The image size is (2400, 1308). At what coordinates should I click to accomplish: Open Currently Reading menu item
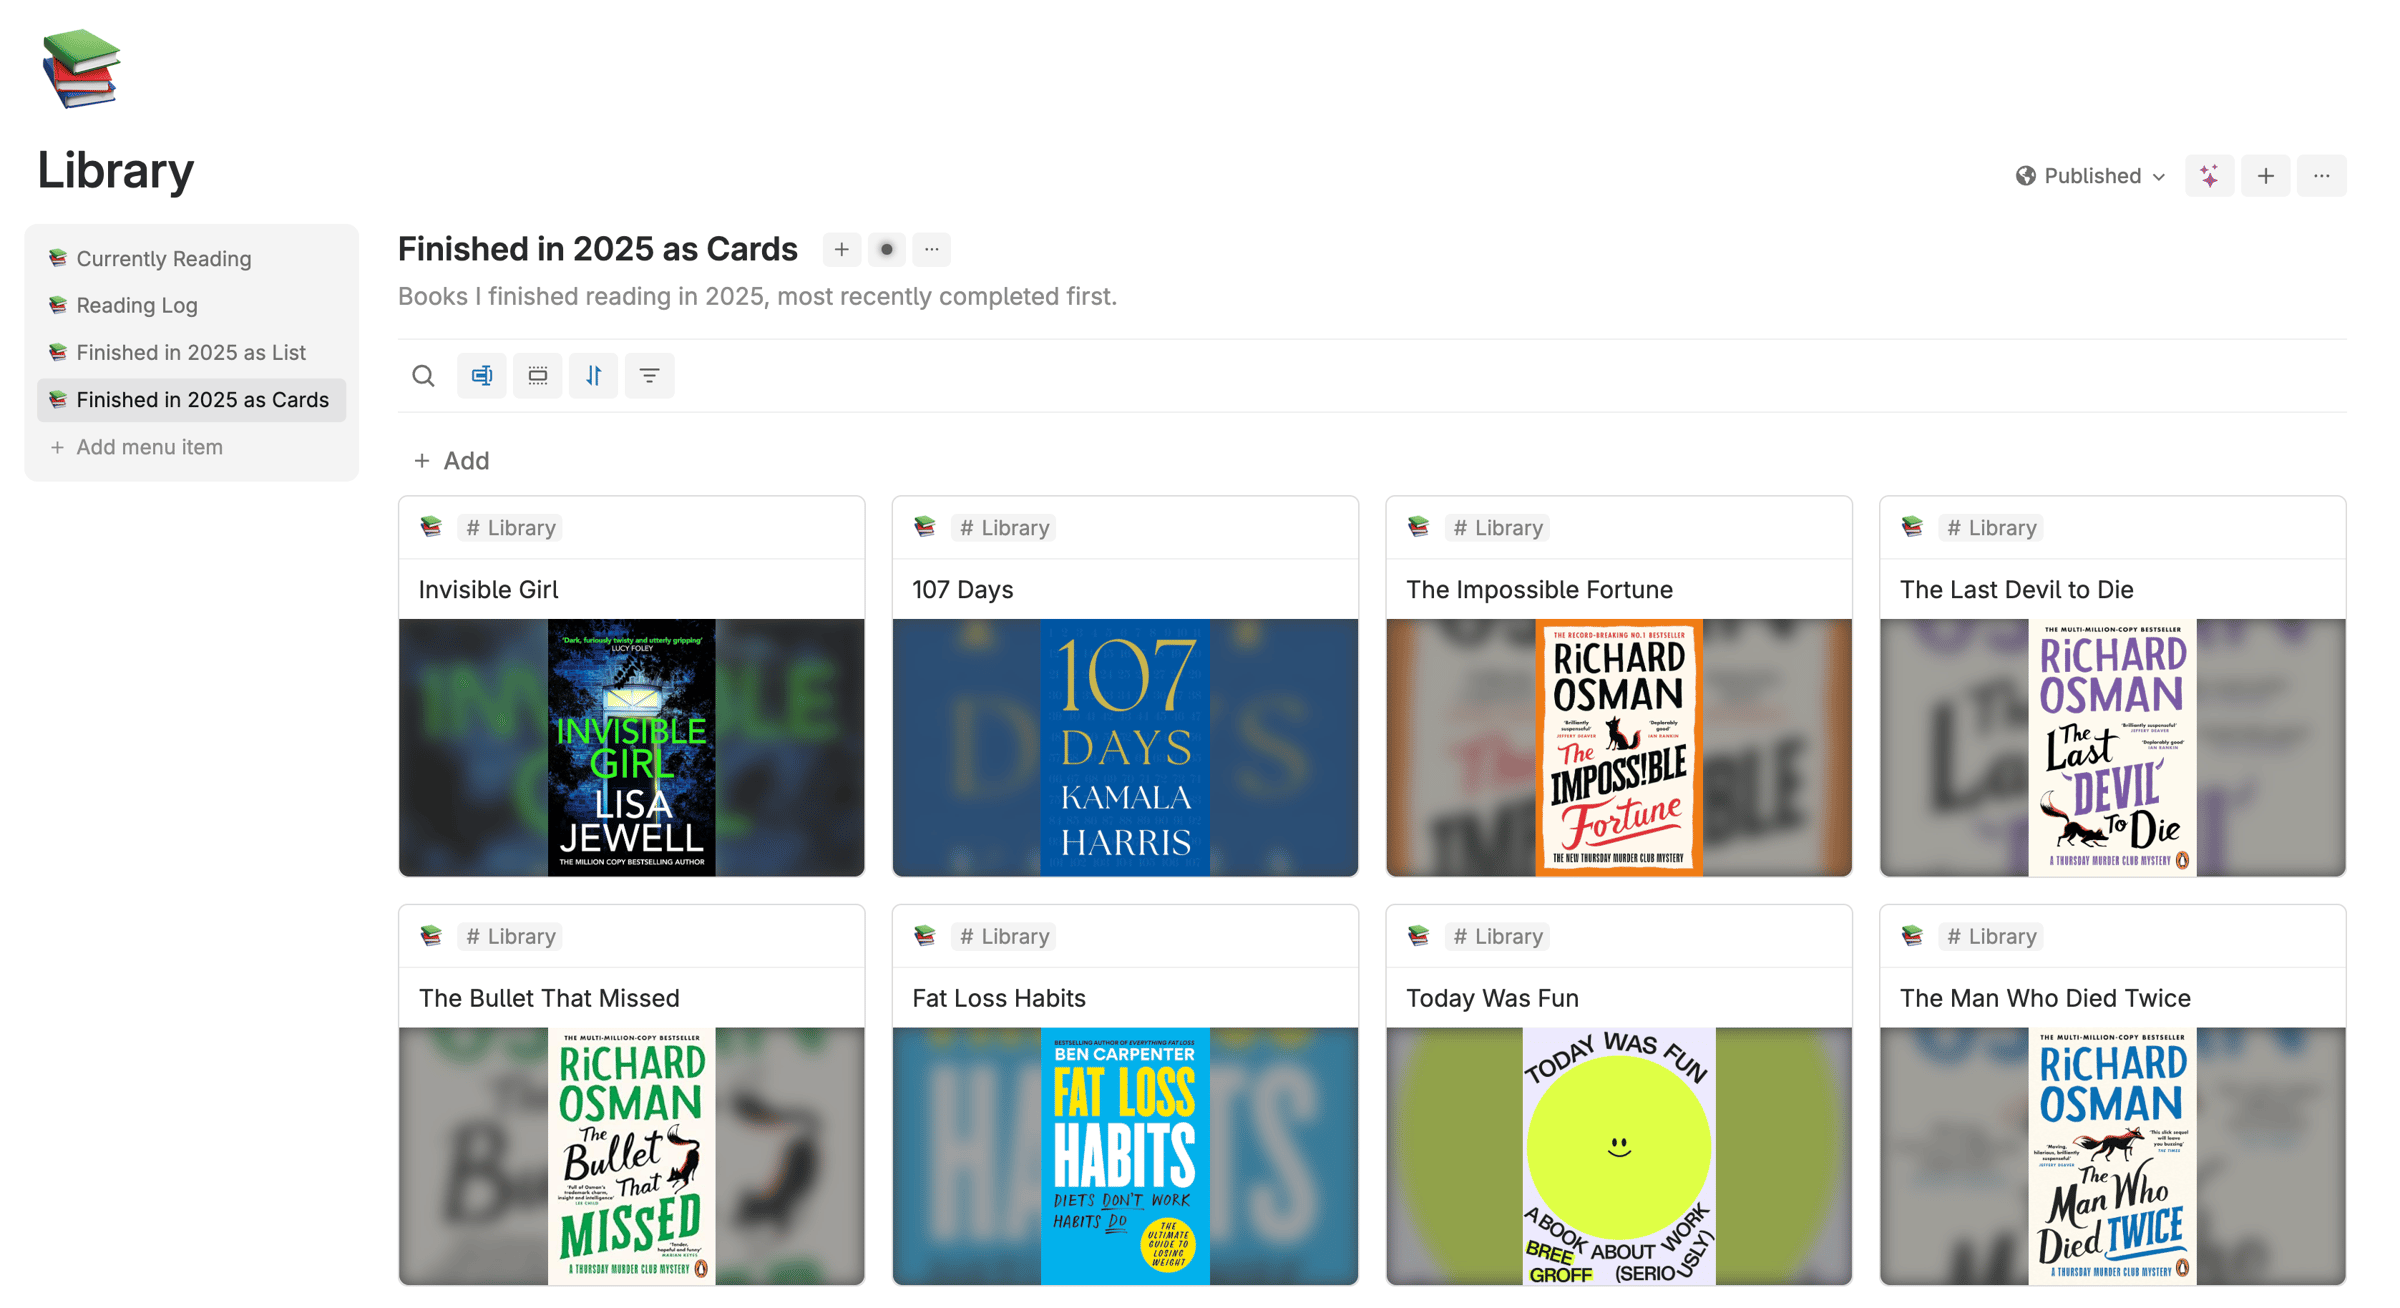(x=163, y=259)
